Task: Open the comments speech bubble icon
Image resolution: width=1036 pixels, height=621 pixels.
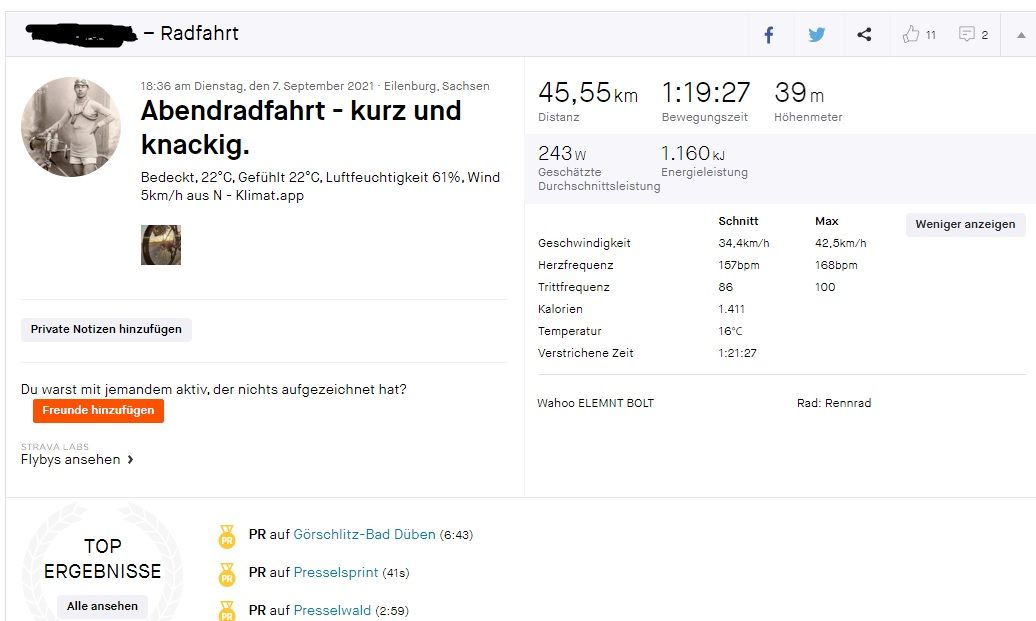Action: point(967,35)
